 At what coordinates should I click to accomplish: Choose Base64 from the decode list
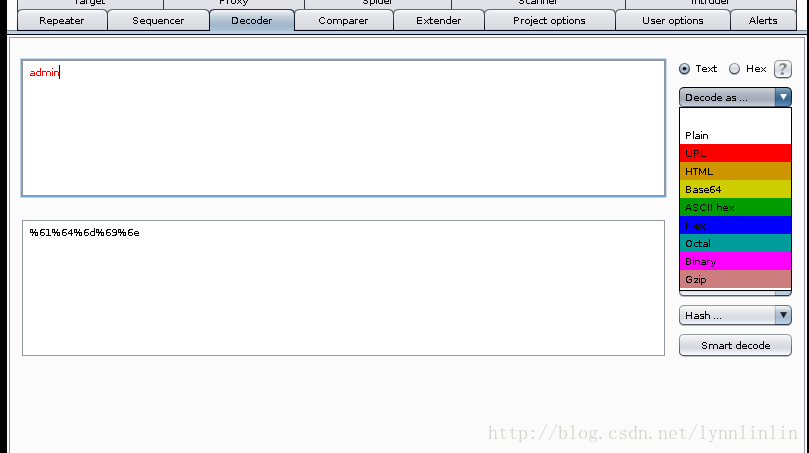pos(735,189)
